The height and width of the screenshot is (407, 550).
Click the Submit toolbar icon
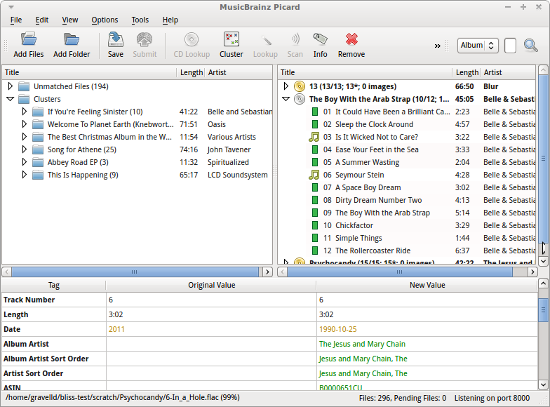(x=145, y=39)
